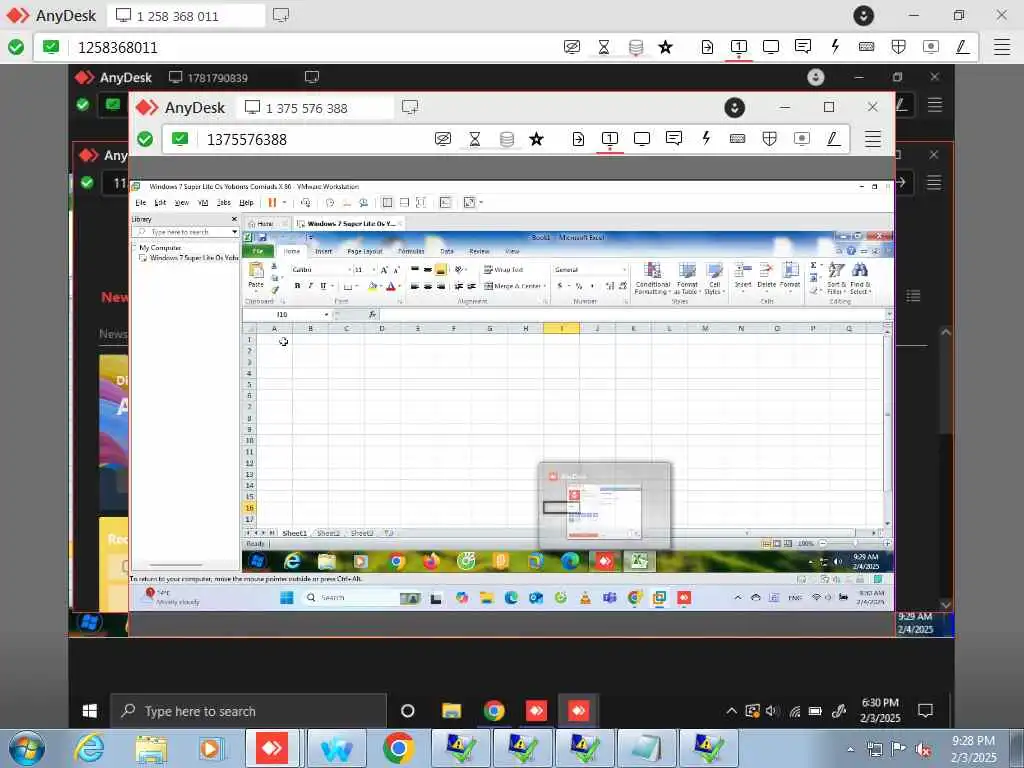Click Merge & Center in Excel
1024x768 pixels.
[513, 286]
